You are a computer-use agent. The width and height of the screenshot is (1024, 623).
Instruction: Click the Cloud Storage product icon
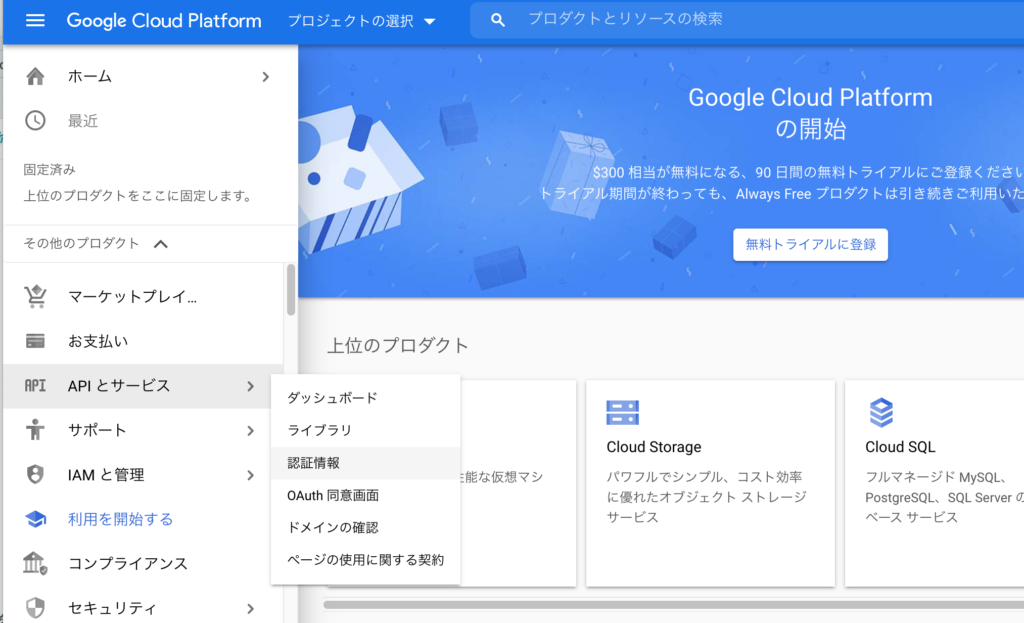622,412
